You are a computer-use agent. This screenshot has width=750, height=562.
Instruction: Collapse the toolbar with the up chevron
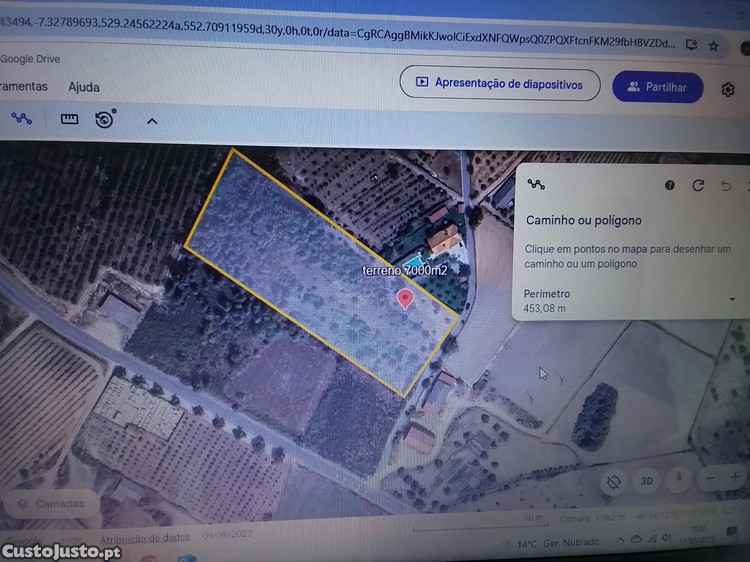[x=152, y=121]
